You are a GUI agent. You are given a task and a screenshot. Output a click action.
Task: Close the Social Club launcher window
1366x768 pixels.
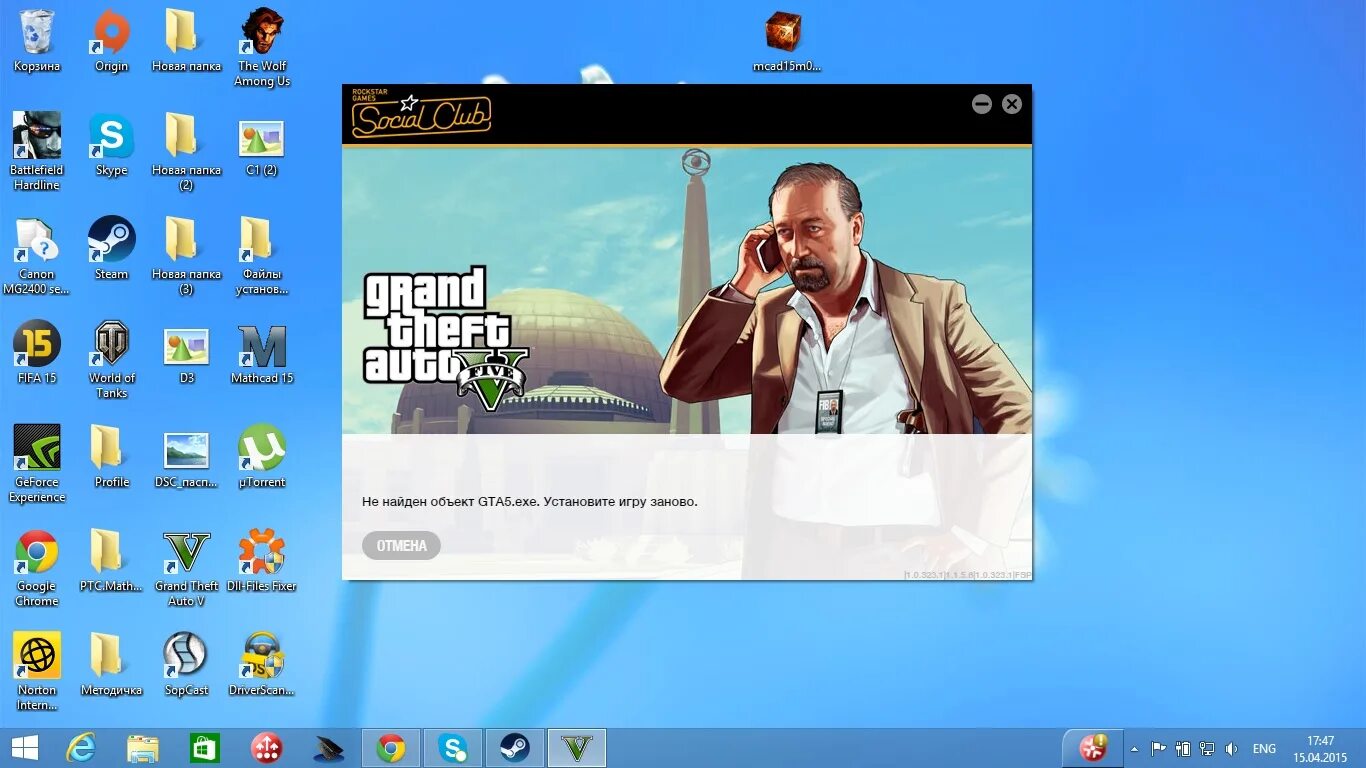pyautogui.click(x=1012, y=104)
